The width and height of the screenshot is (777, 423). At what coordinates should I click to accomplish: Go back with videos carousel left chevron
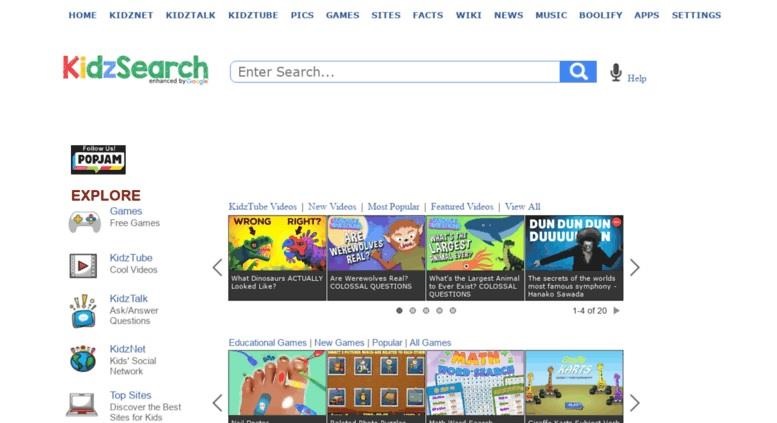[217, 267]
